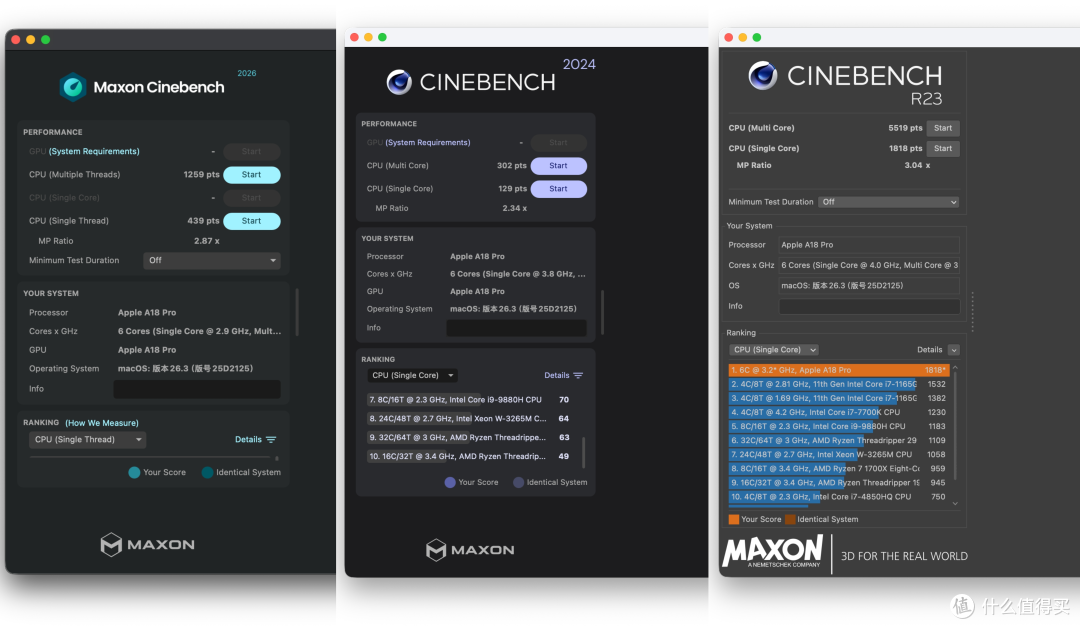The height and width of the screenshot is (629, 1080).
Task: Start CPU Single Thread test in Cinebench 2026
Action: [x=251, y=221]
